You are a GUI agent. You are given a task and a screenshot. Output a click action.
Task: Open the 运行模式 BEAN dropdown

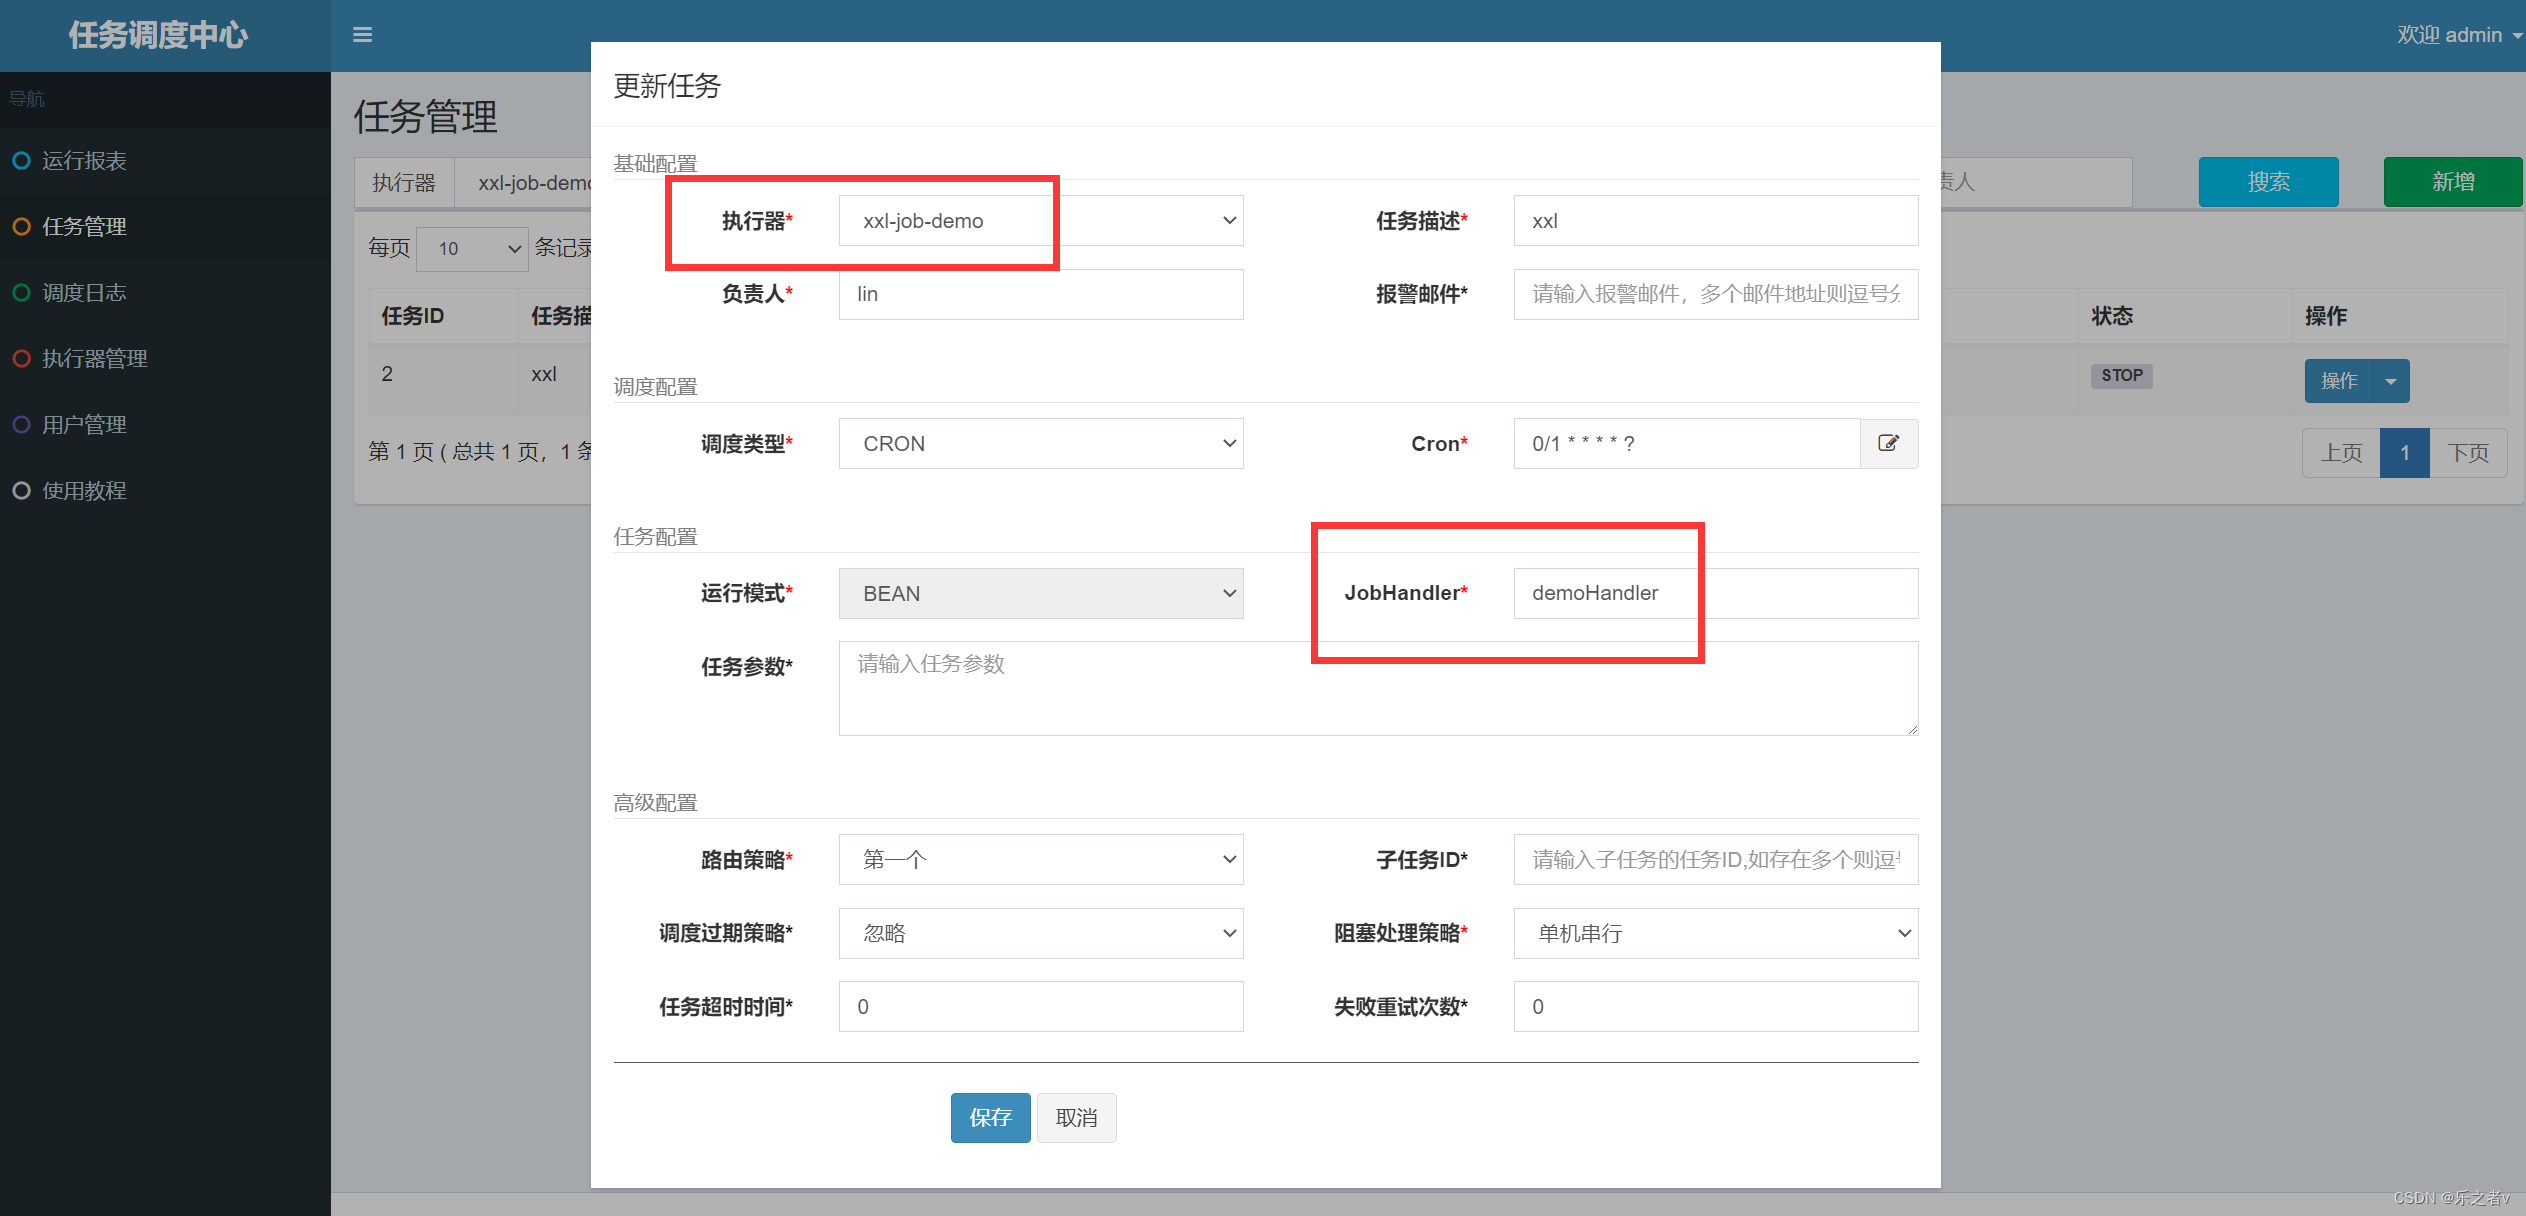(x=1041, y=593)
